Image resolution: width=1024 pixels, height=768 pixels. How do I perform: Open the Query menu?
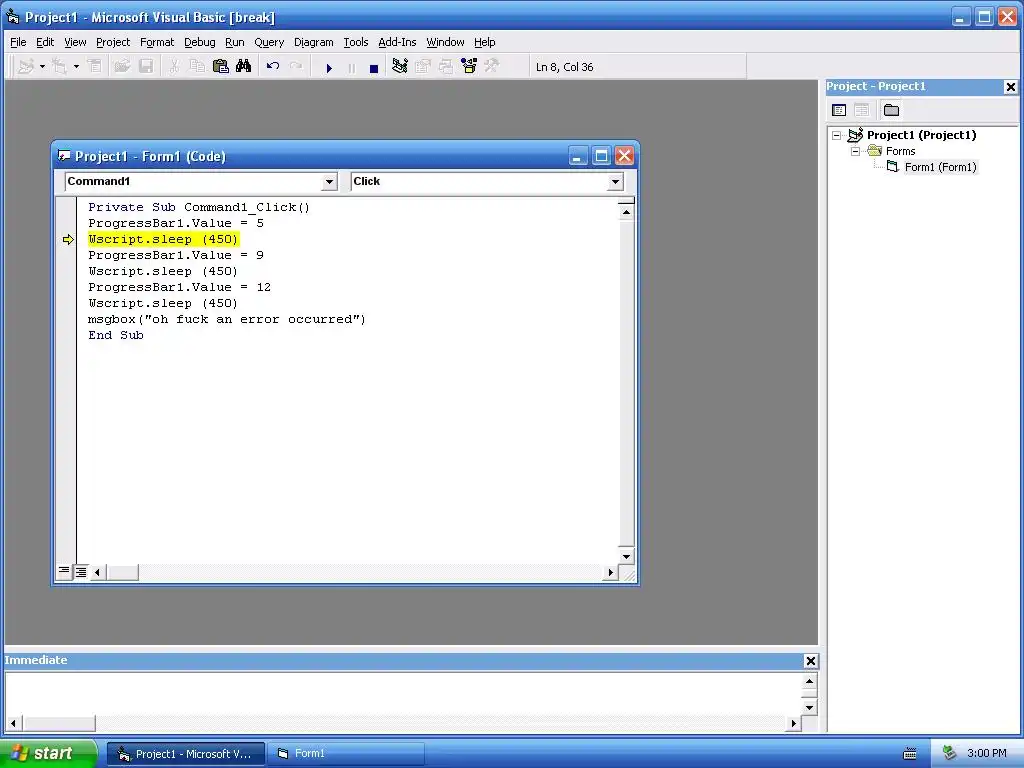pyautogui.click(x=269, y=42)
